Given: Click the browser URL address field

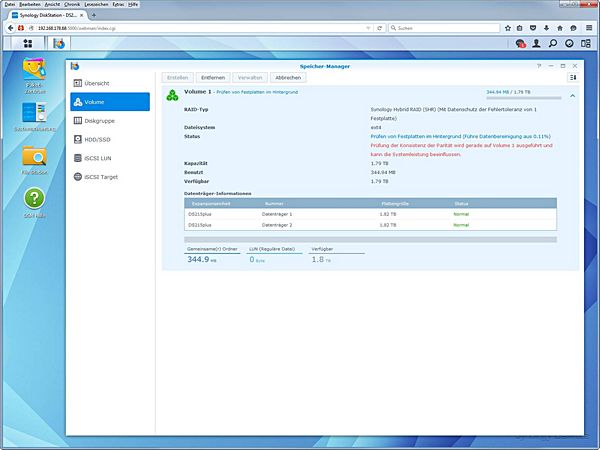Looking at the screenshot, I should pos(201,28).
